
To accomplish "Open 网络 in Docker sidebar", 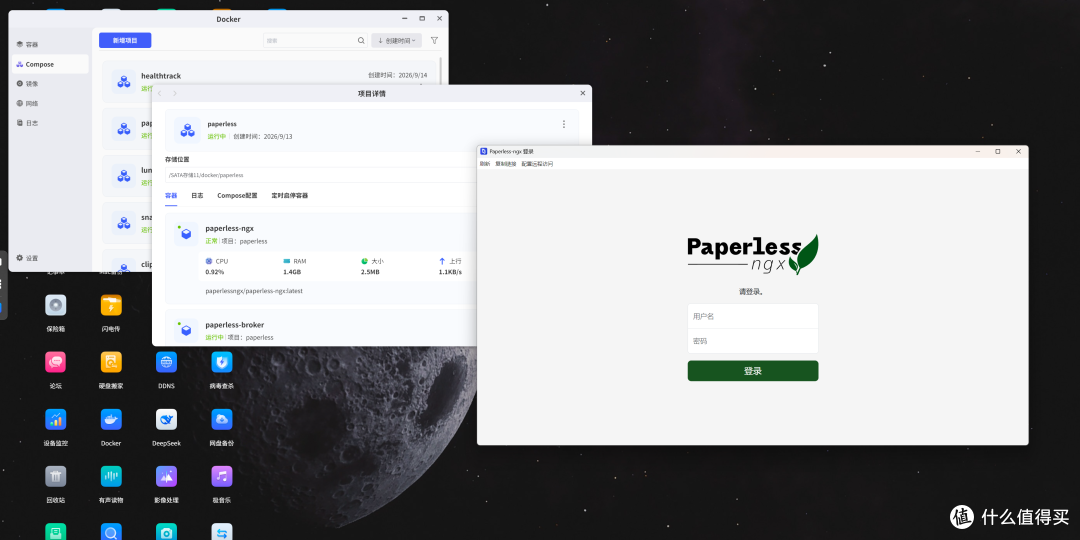I will point(50,103).
